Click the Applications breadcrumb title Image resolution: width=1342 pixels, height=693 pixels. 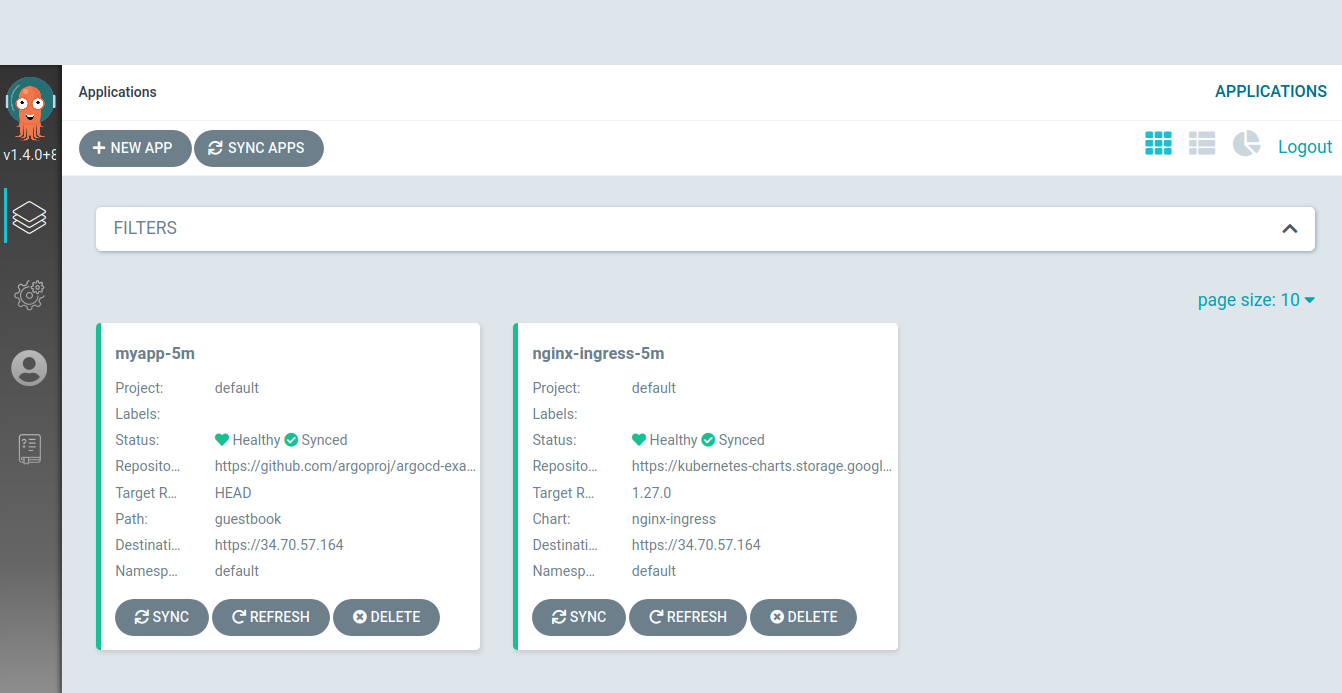[x=118, y=92]
